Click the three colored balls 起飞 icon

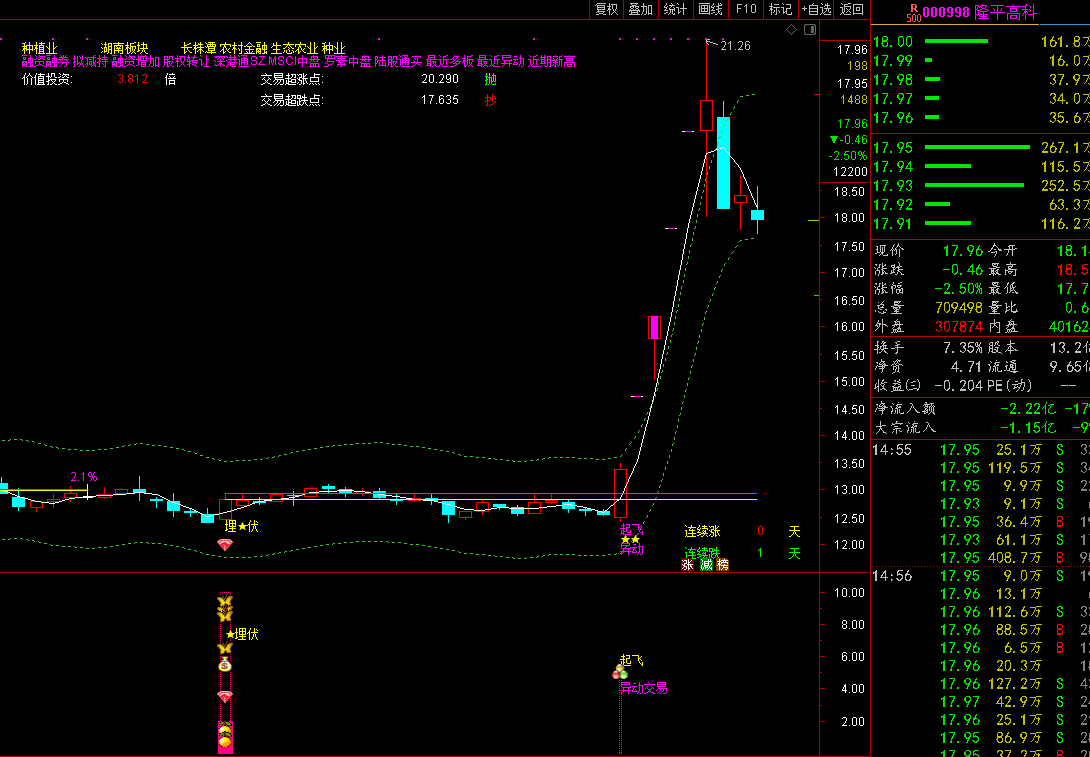tap(620, 671)
